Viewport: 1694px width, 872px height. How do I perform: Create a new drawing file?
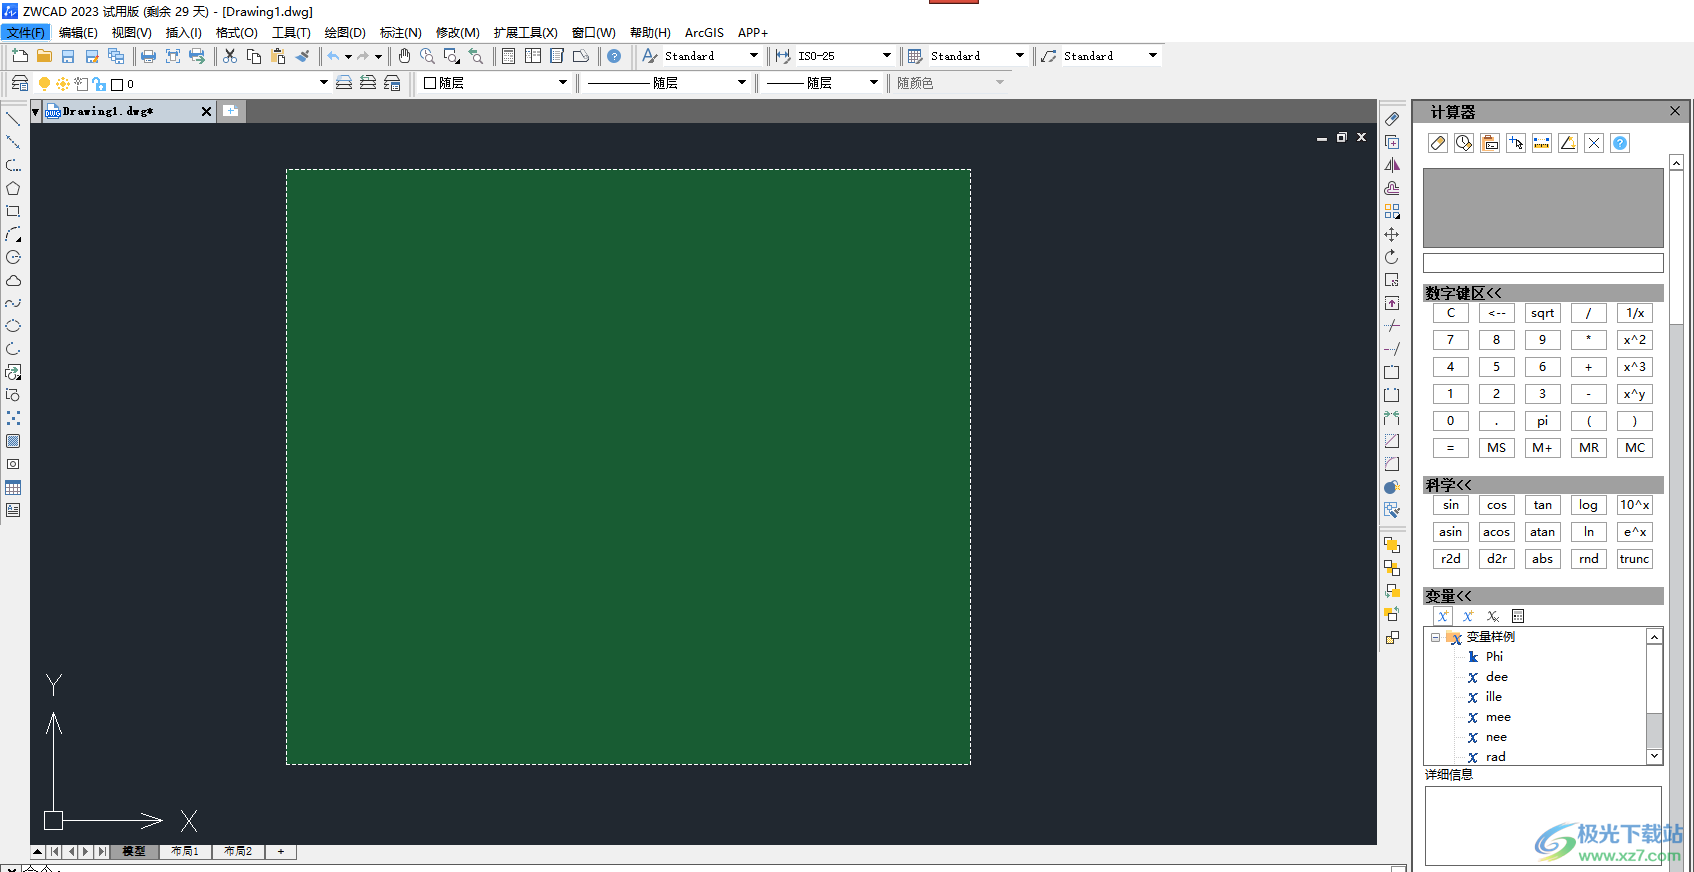pyautogui.click(x=20, y=56)
